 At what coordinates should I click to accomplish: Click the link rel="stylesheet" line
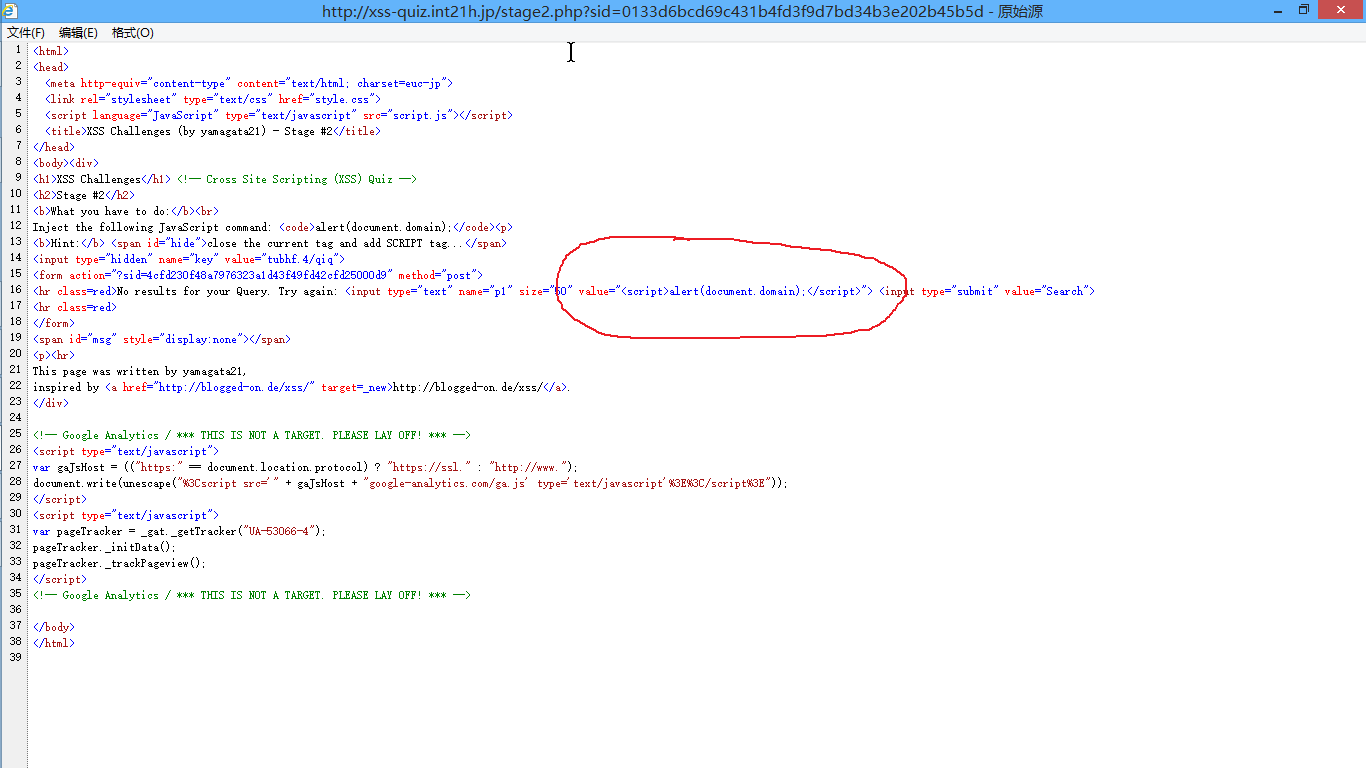213,99
